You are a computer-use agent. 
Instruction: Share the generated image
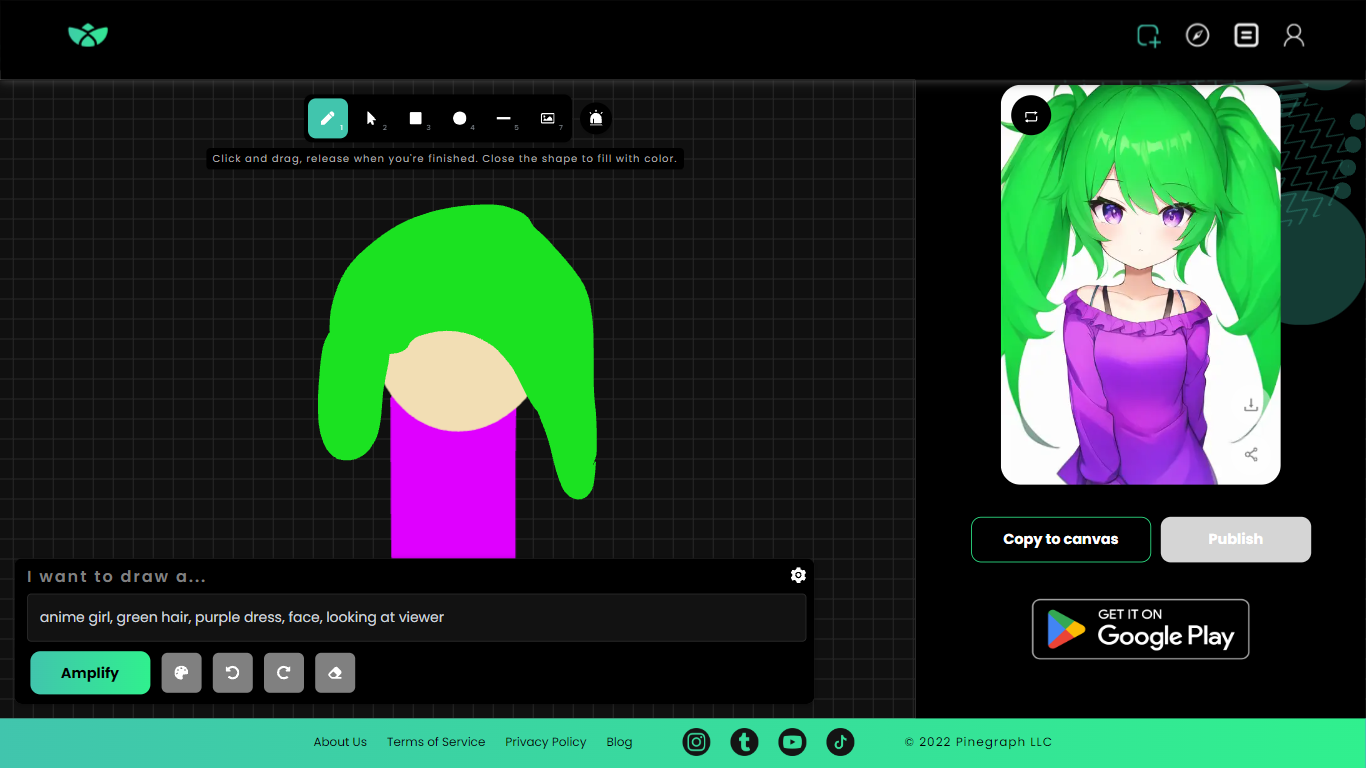1250,454
